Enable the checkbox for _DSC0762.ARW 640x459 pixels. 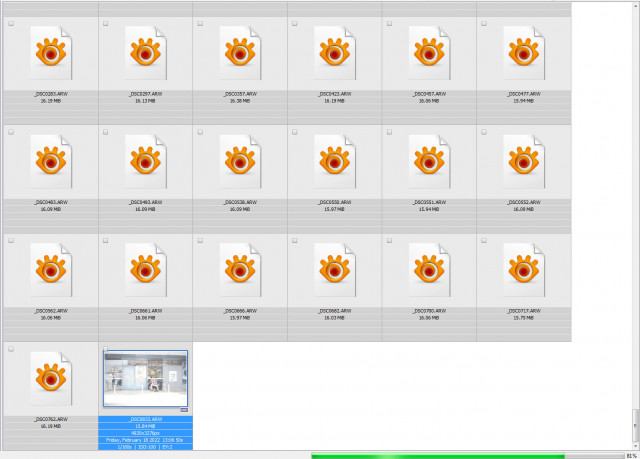(x=11, y=349)
